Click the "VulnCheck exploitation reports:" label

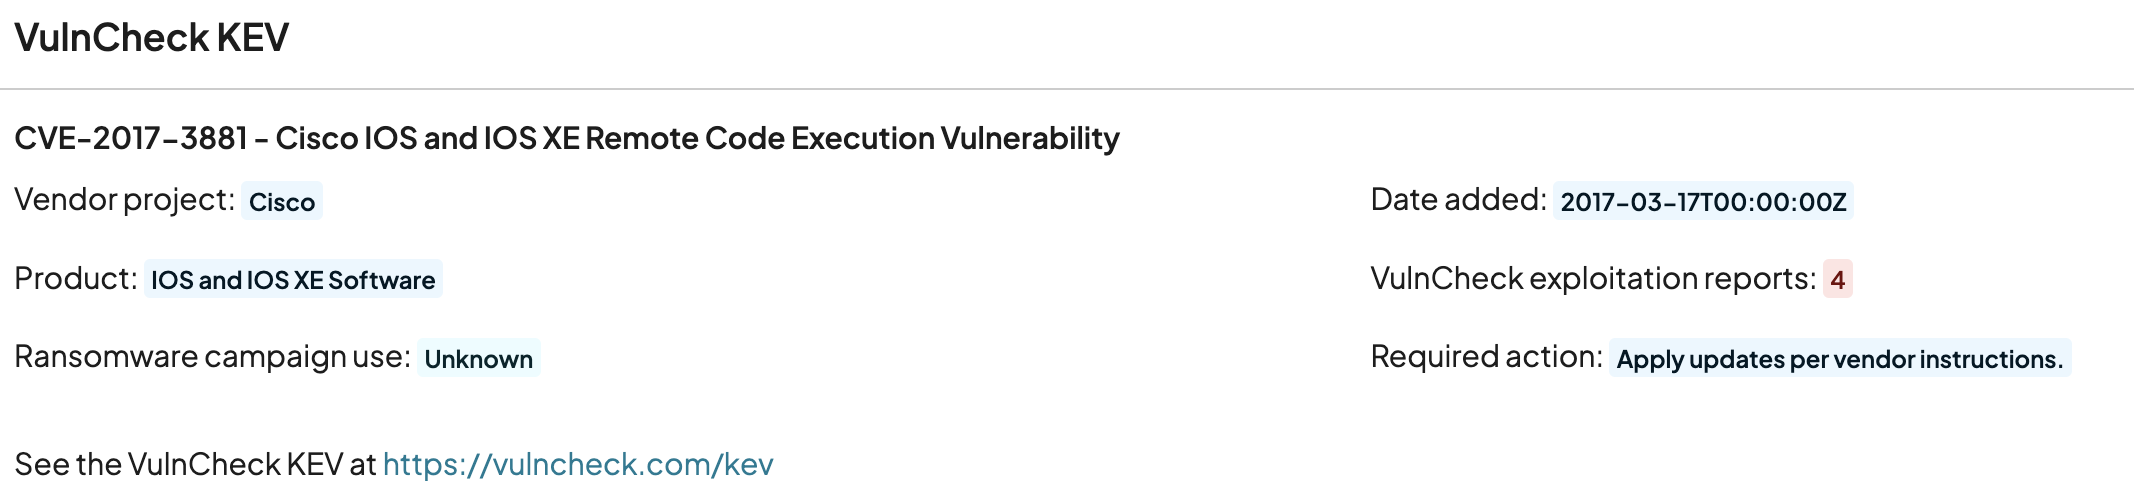[x=1592, y=279]
